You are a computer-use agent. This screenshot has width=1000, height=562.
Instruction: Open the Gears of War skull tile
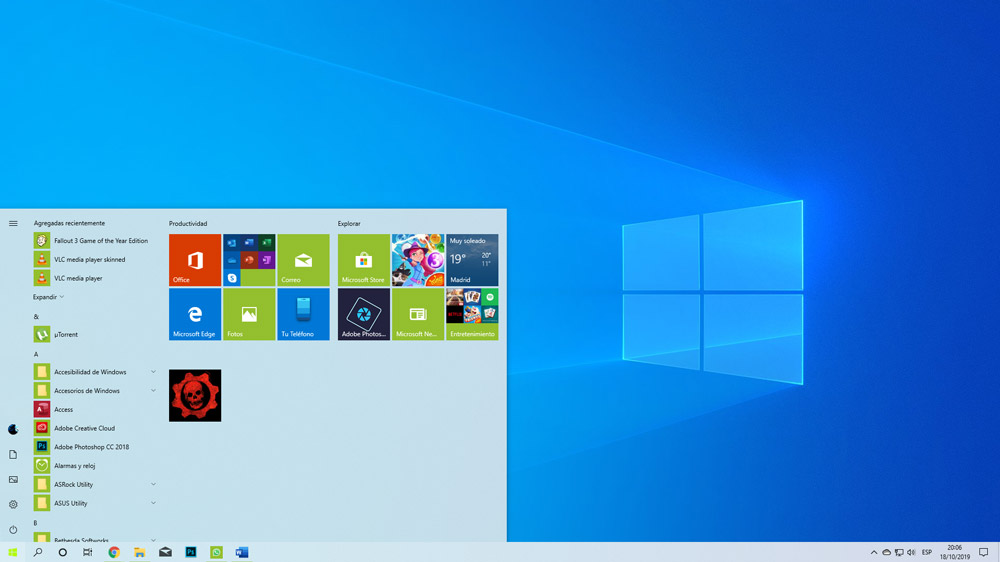click(x=195, y=395)
